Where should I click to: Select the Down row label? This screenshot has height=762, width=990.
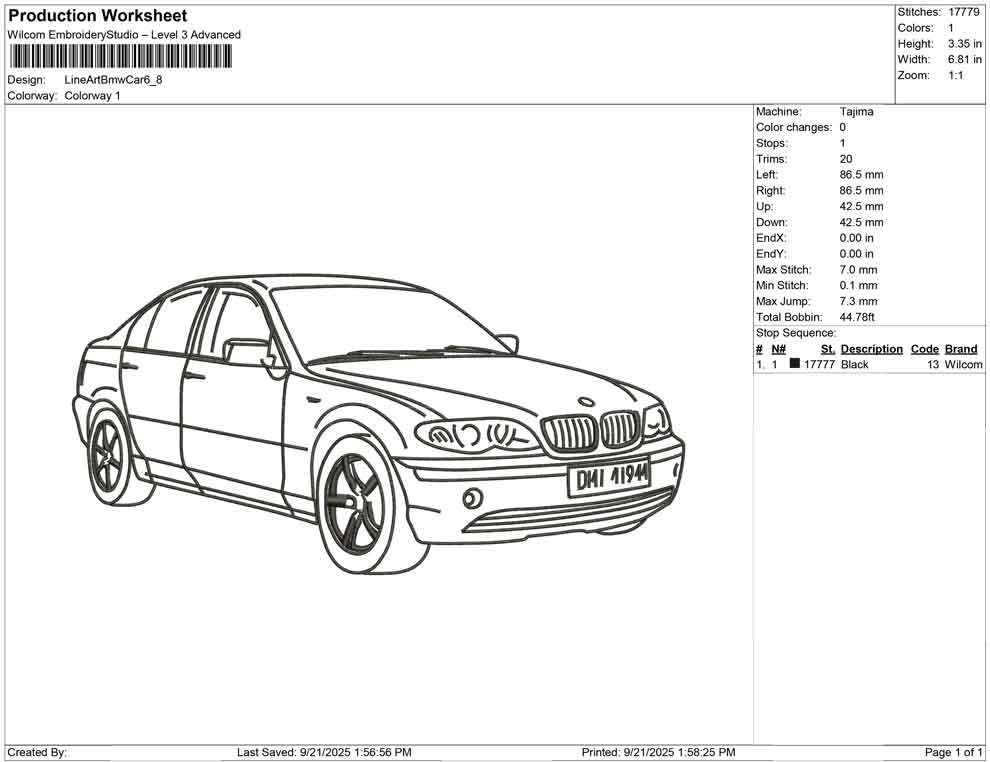pos(772,222)
